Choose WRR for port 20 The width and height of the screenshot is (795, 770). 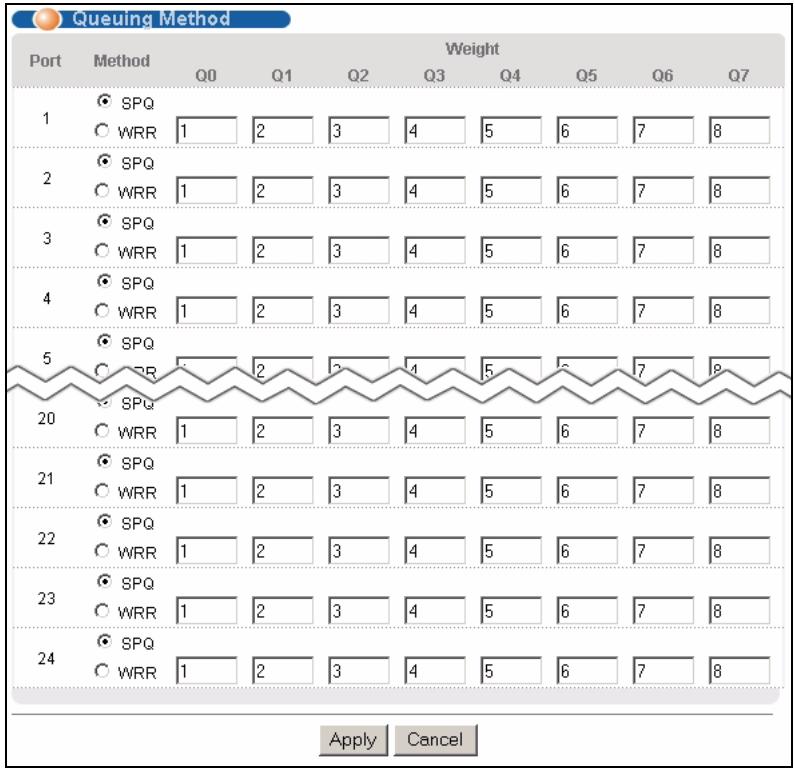pos(102,430)
